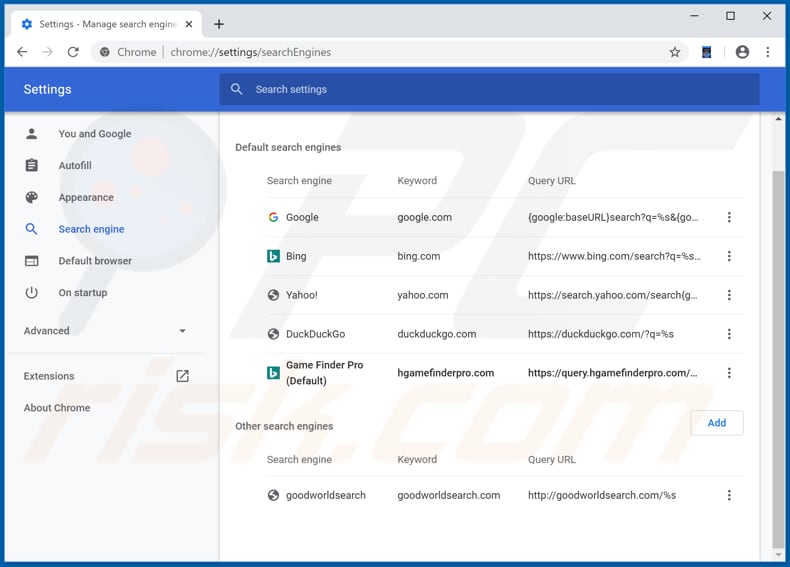Open Default browser settings

pos(95,261)
